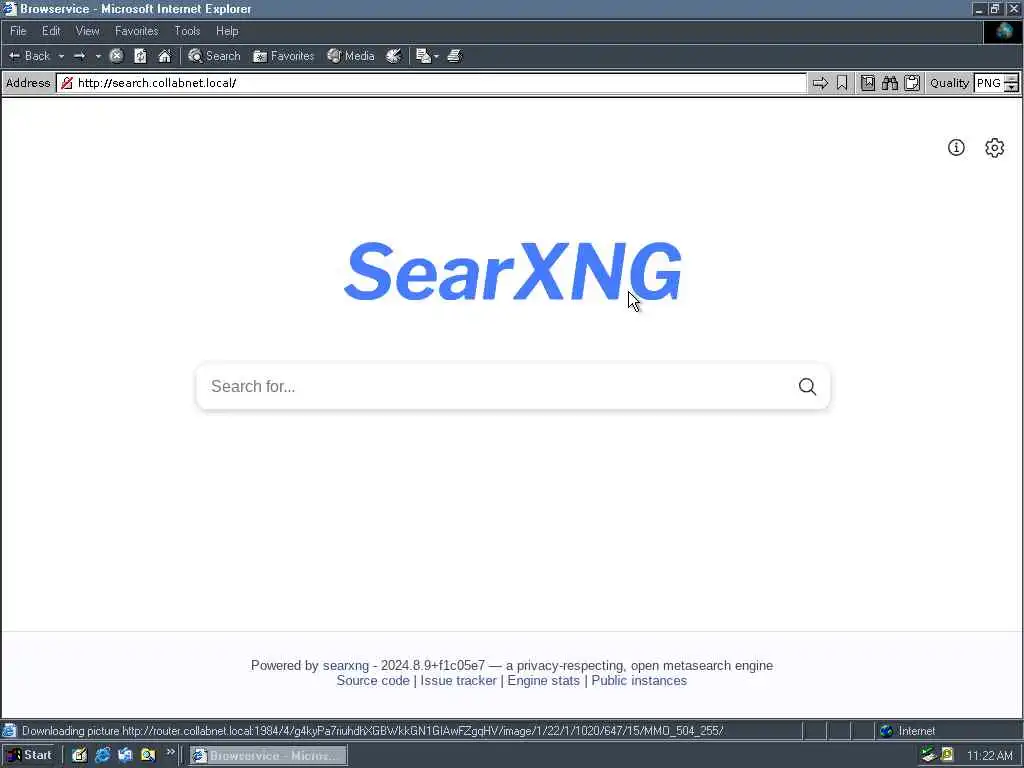Click the page icon in the address bar
The width and height of the screenshot is (1024, 768).
point(67,83)
